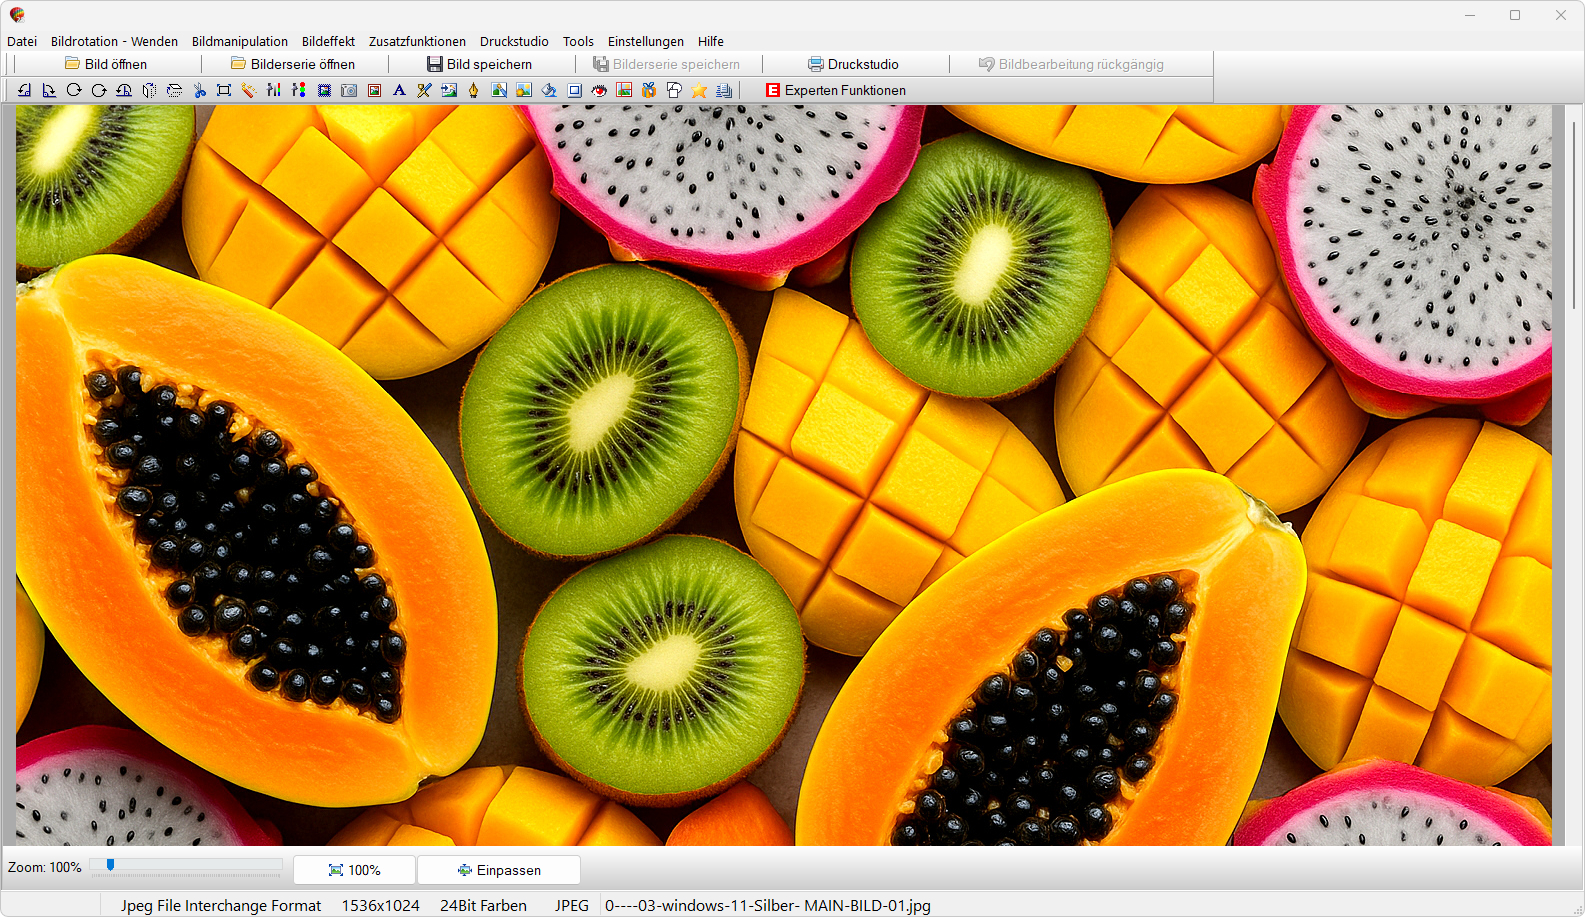Viewport: 1585px width, 917px height.
Task: Click the crop frame tool icon
Action: 224,91
